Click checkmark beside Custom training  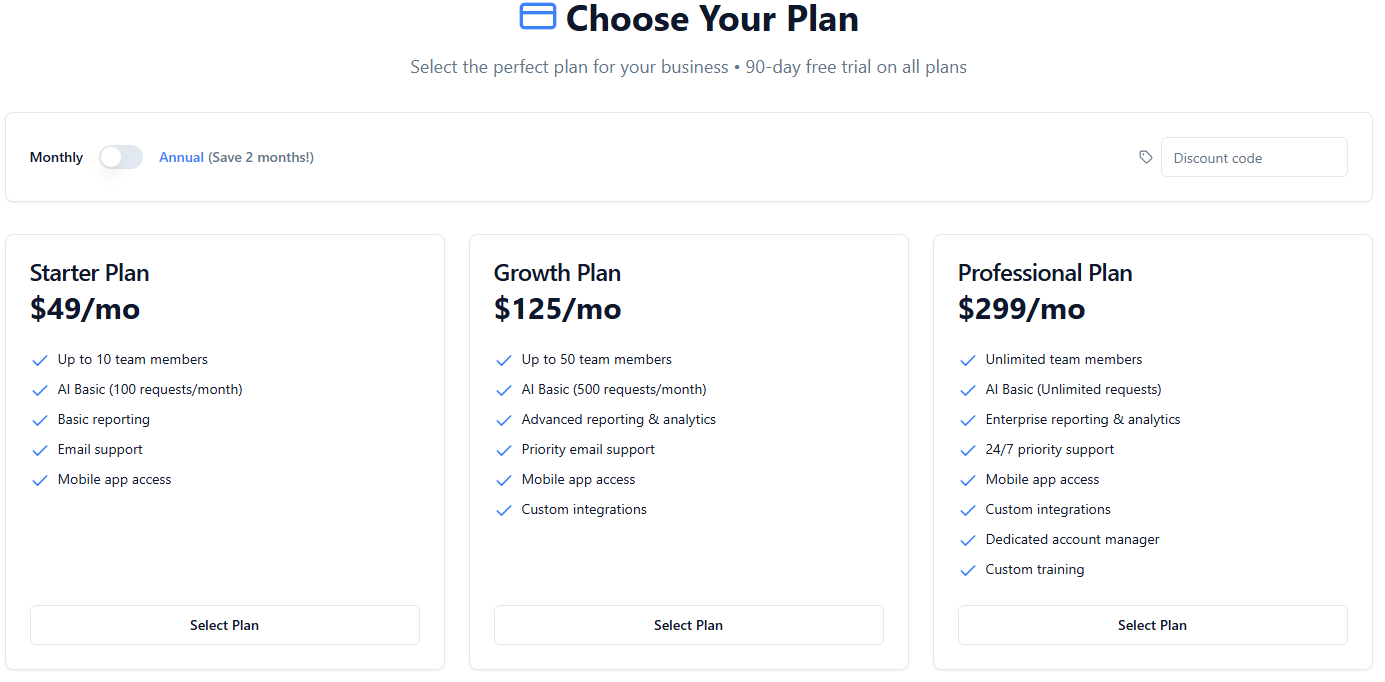(967, 570)
